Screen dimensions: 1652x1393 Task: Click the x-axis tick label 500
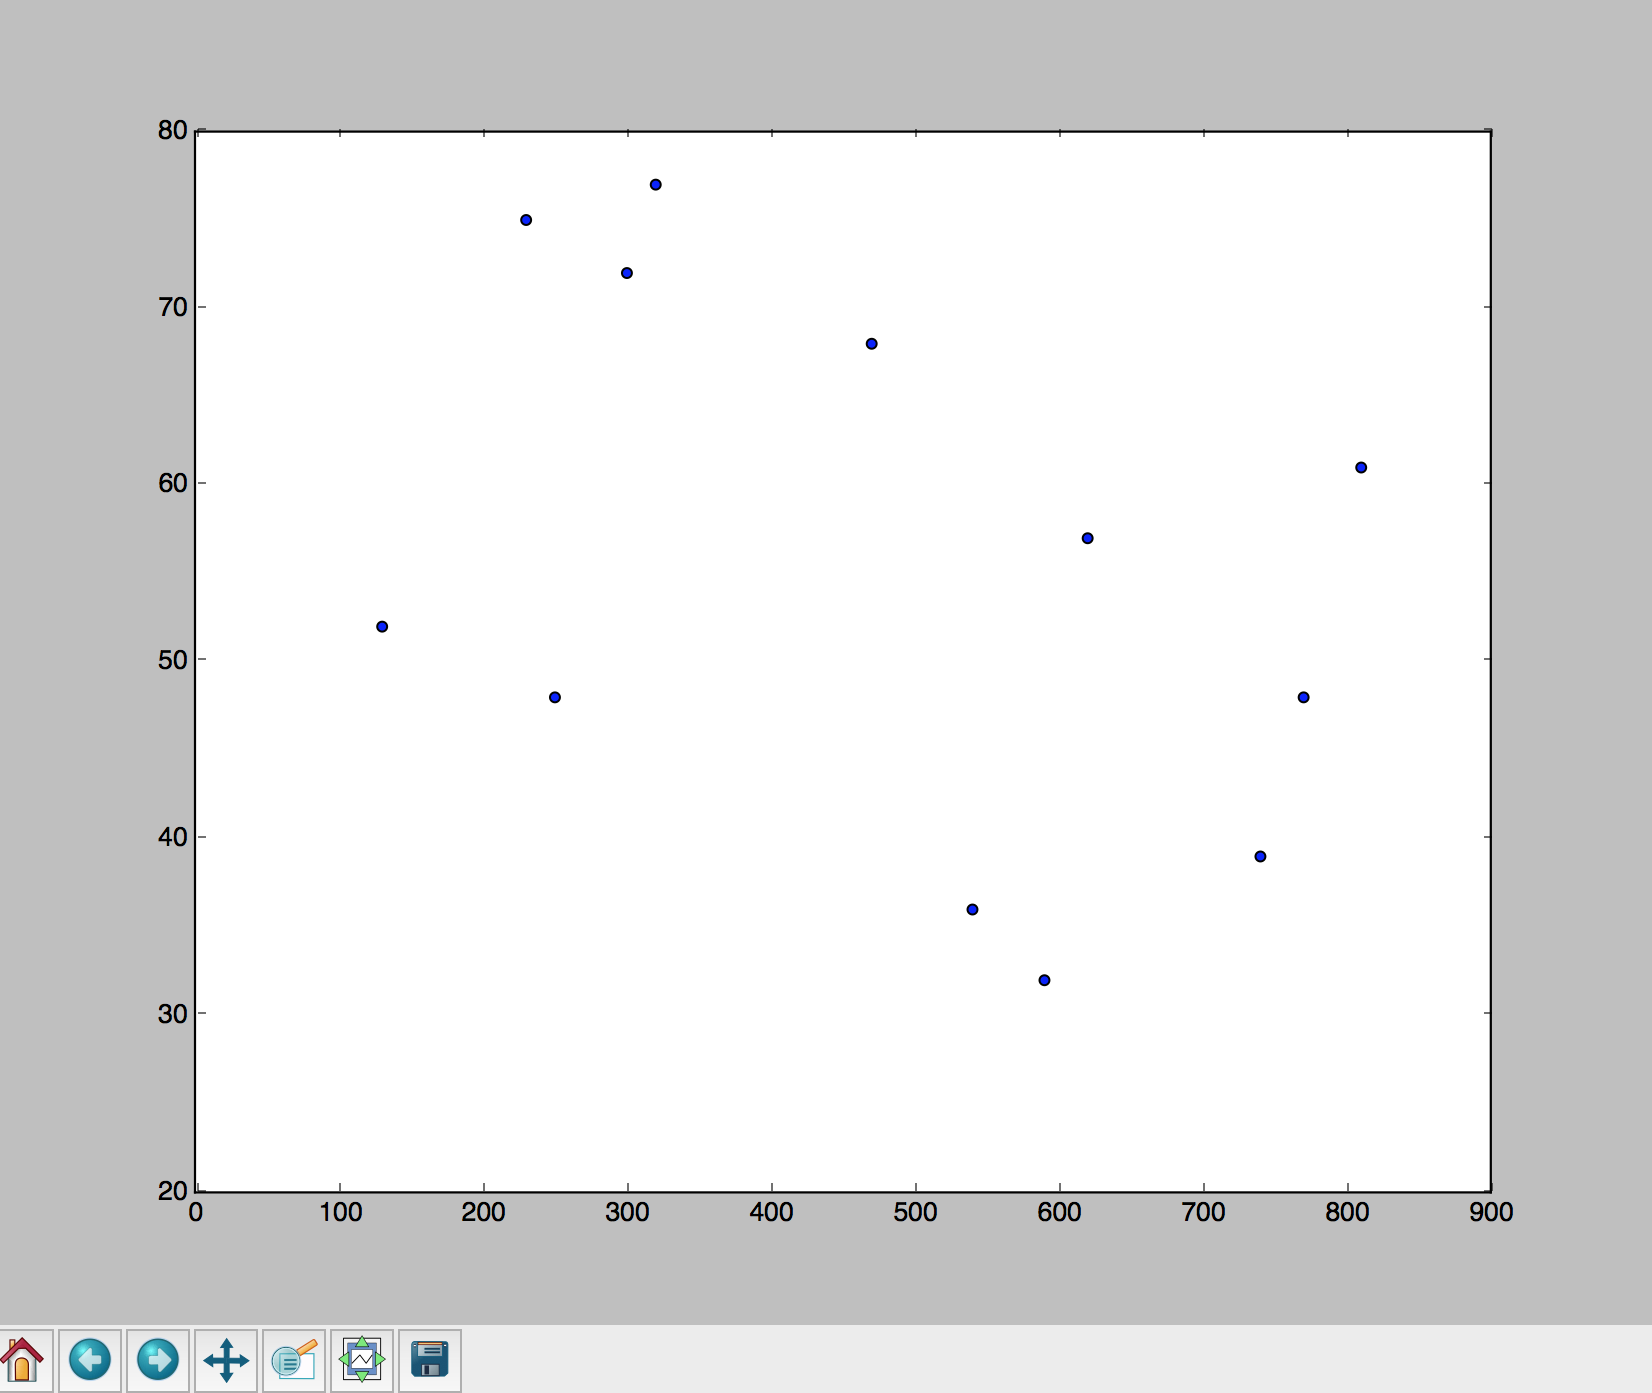915,1213
